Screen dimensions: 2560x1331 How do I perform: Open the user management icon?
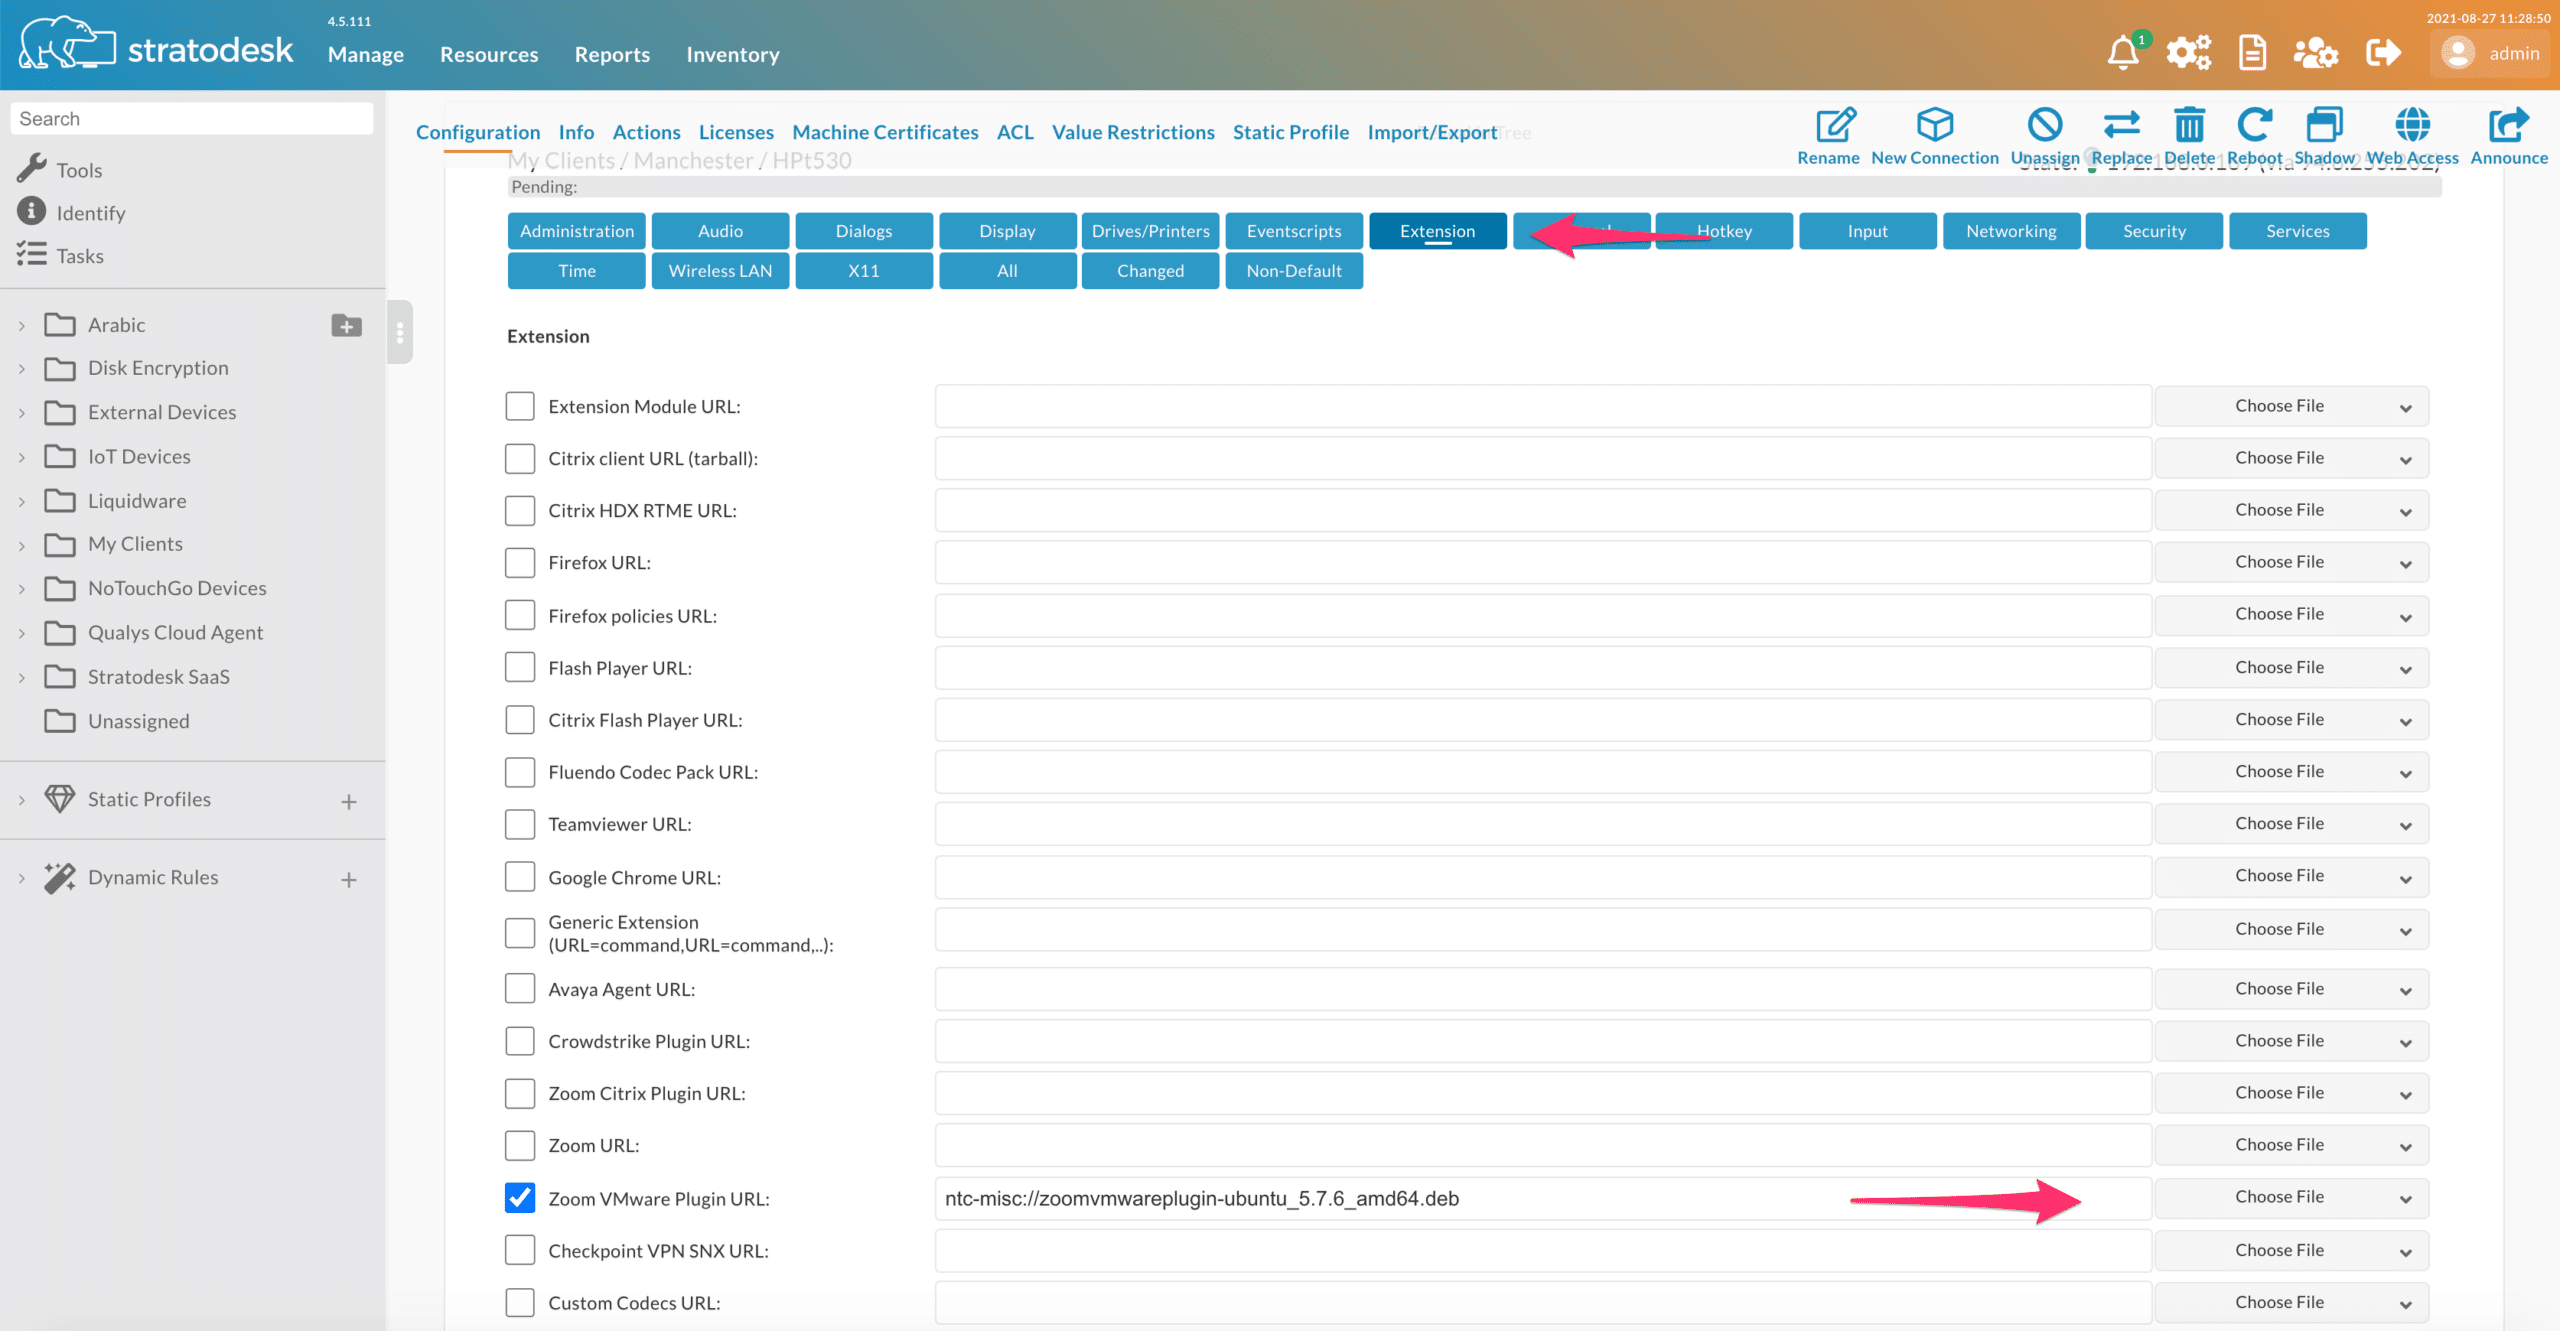tap(2315, 52)
